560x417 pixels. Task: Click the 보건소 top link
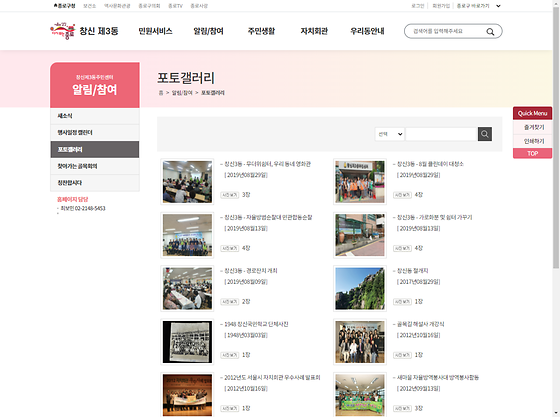(89, 6)
